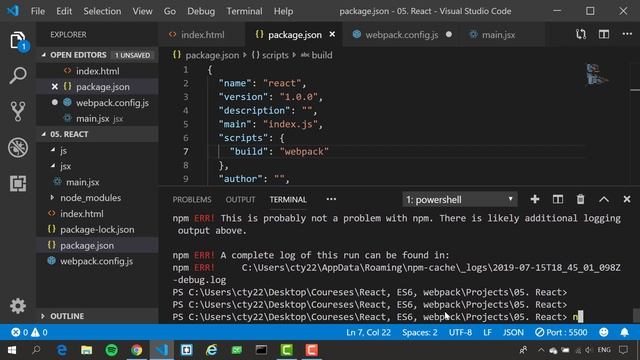Open the Explorer view in activity bar
This screenshot has width=640, height=360.
click(18, 41)
